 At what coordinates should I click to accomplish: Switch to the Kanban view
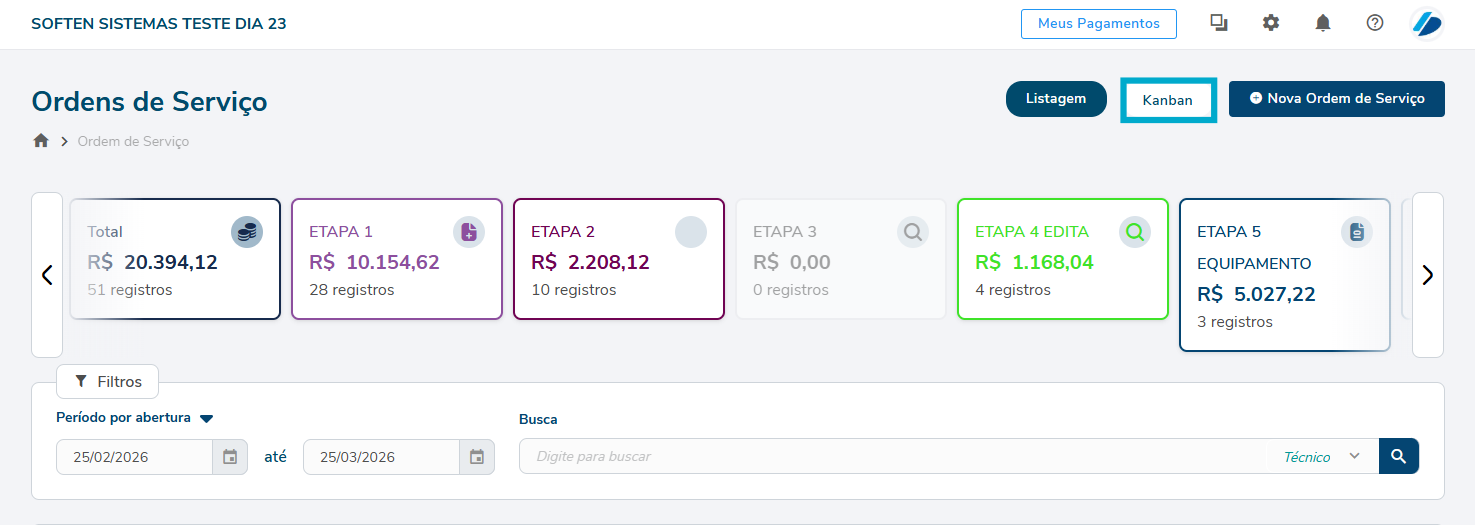point(1168,100)
